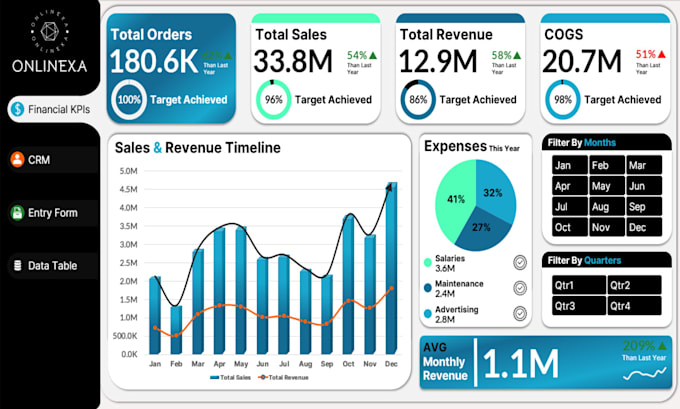680x409 pixels.
Task: Select the Qtr4 quarter filter
Action: click(x=634, y=306)
